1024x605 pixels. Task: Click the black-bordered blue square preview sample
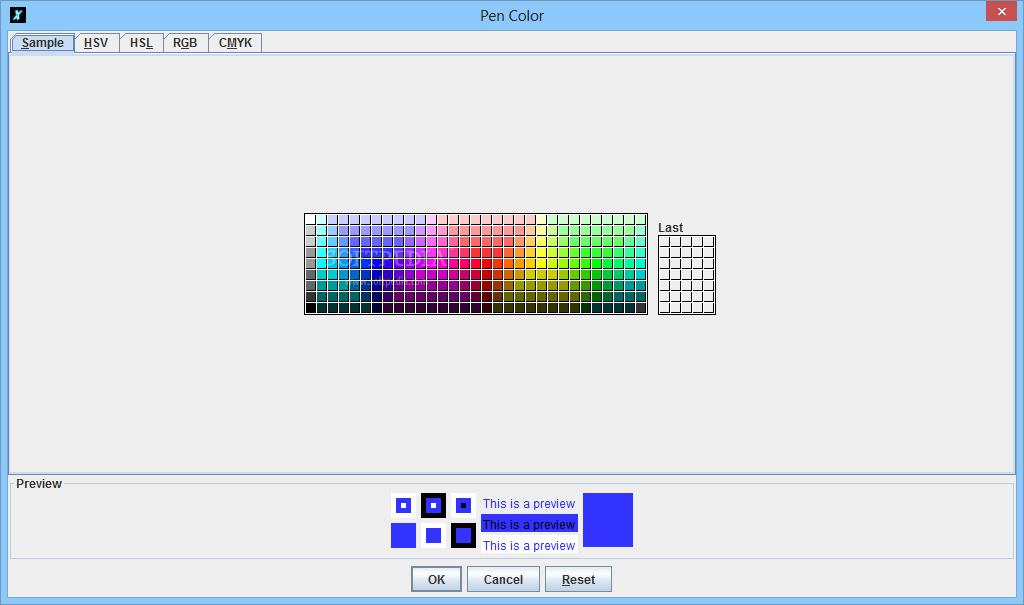[x=463, y=536]
